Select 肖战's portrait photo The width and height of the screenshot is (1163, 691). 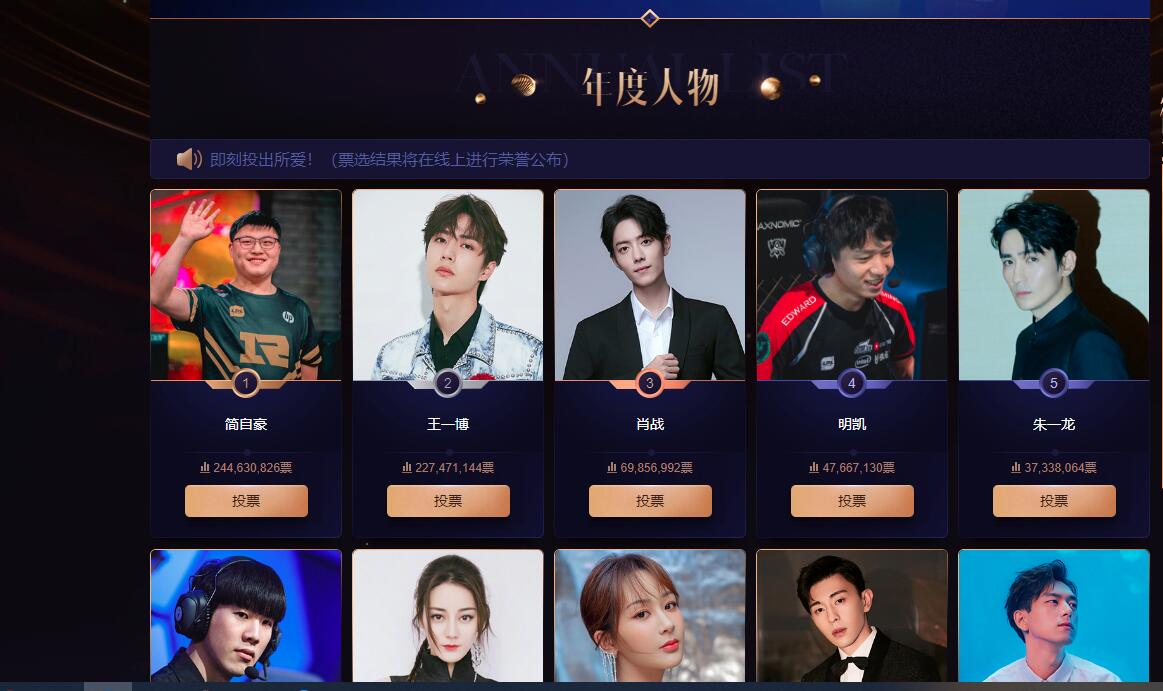[650, 285]
